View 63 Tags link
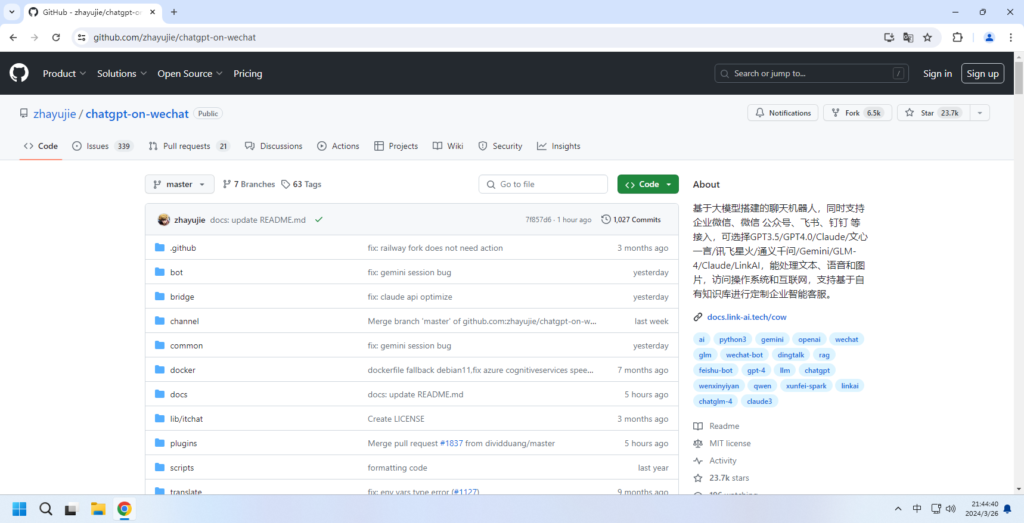 pyautogui.click(x=301, y=184)
